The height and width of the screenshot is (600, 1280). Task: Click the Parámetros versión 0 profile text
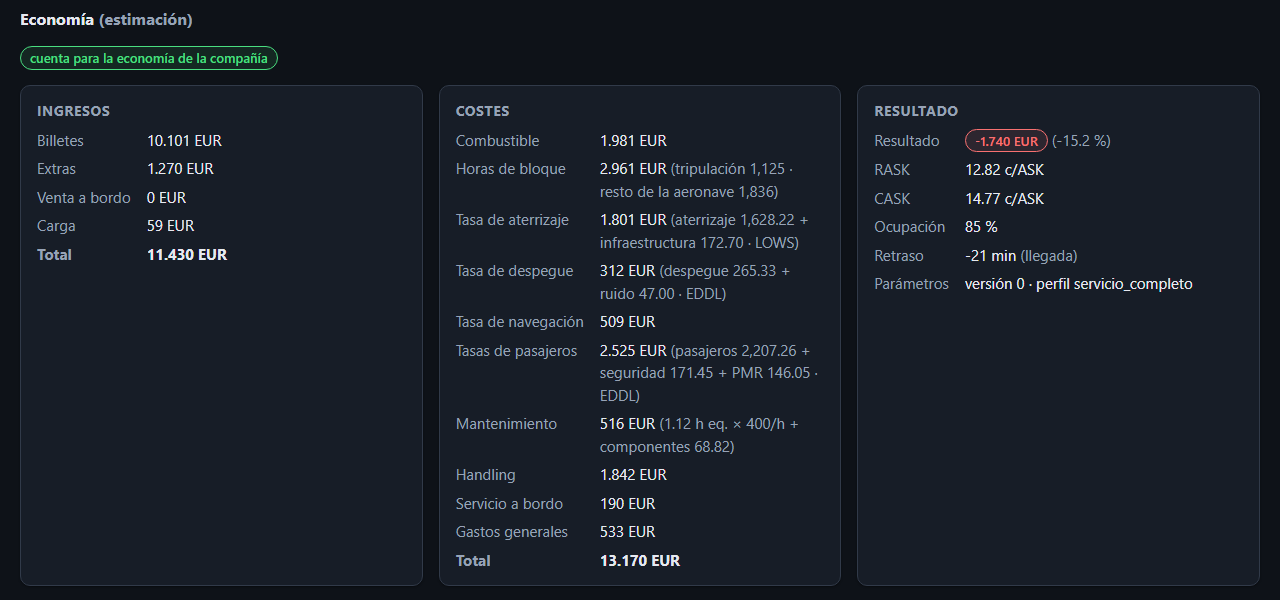click(1078, 284)
